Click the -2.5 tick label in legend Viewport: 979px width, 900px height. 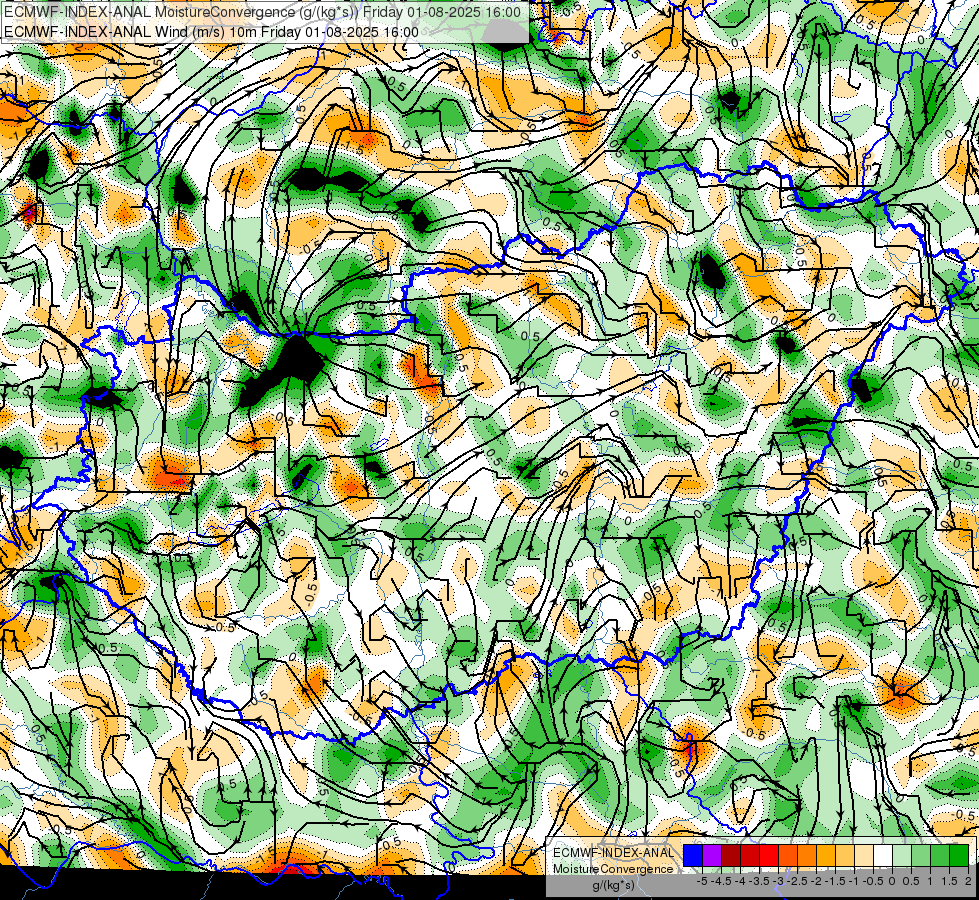click(797, 881)
